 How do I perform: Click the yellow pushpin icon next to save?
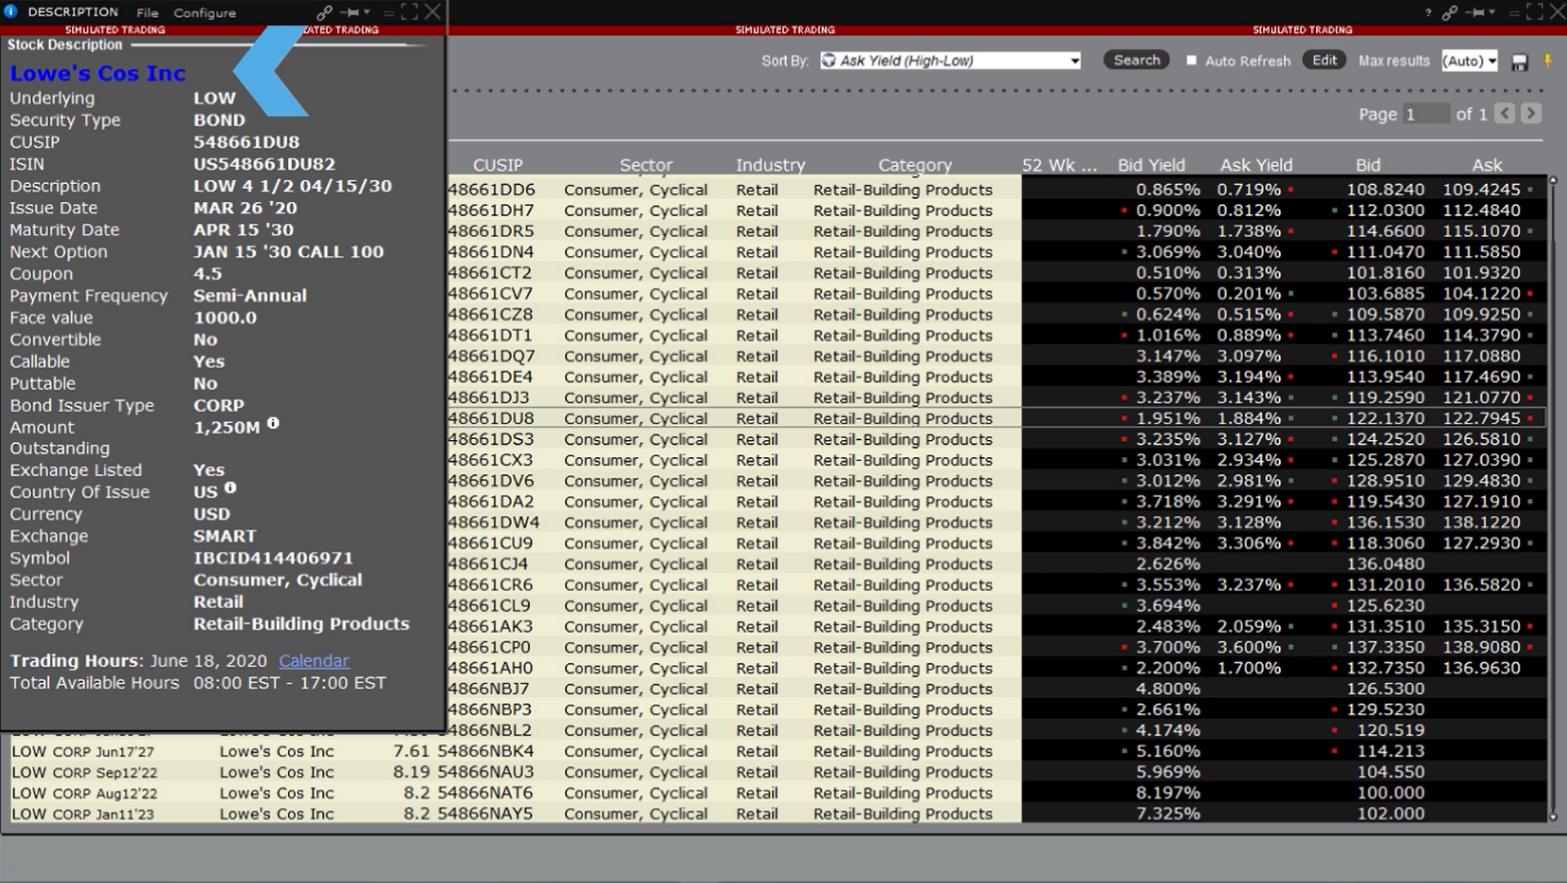pos(1548,62)
